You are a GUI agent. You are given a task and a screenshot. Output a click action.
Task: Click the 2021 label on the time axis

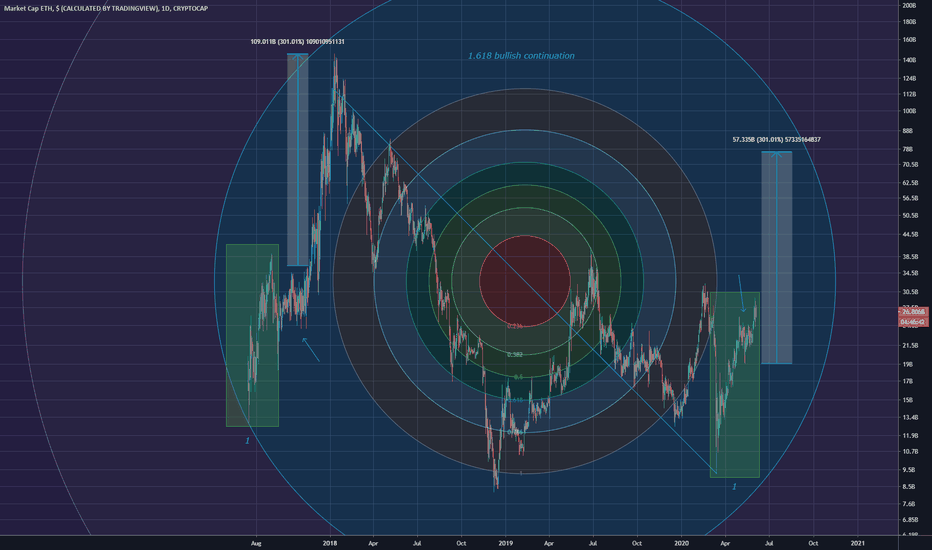tap(857, 543)
